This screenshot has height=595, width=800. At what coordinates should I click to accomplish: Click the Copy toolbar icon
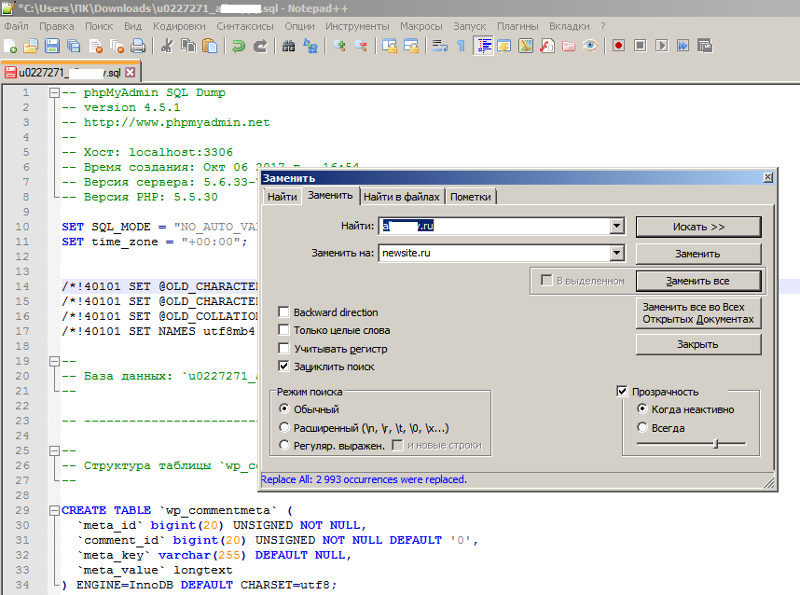(x=188, y=46)
